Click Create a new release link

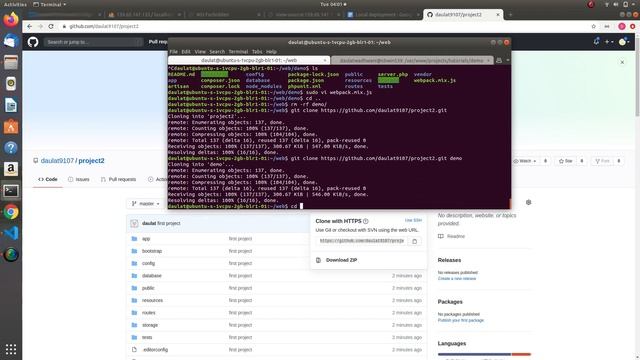tap(457, 278)
